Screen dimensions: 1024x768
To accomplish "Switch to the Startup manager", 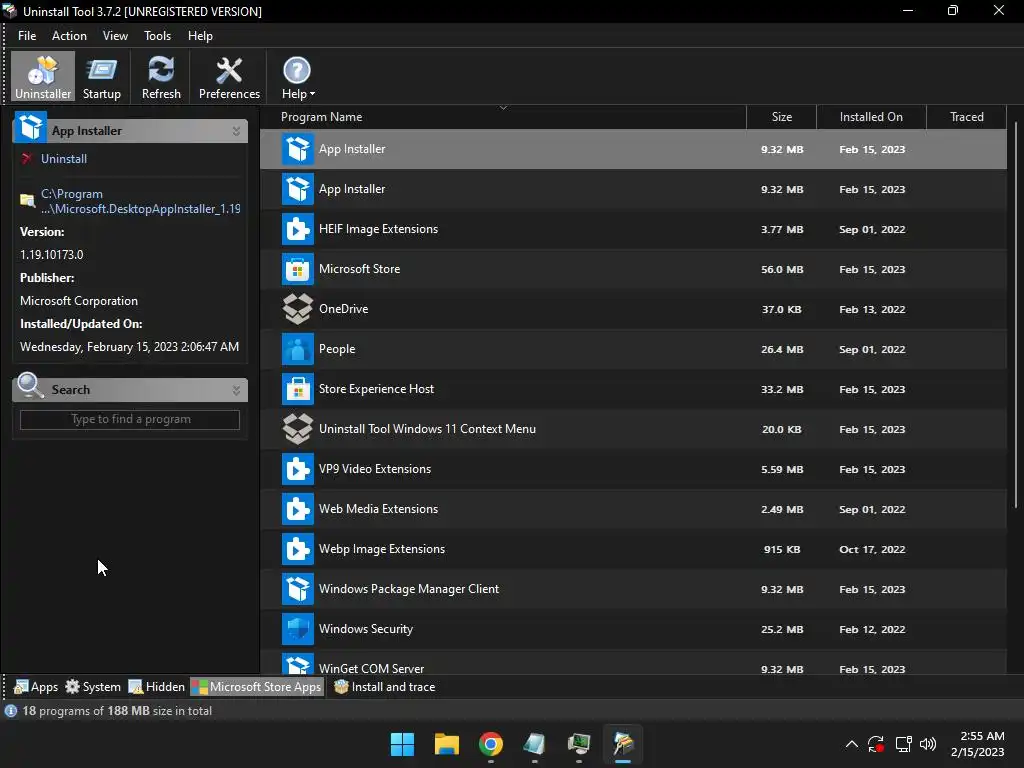I will point(102,77).
